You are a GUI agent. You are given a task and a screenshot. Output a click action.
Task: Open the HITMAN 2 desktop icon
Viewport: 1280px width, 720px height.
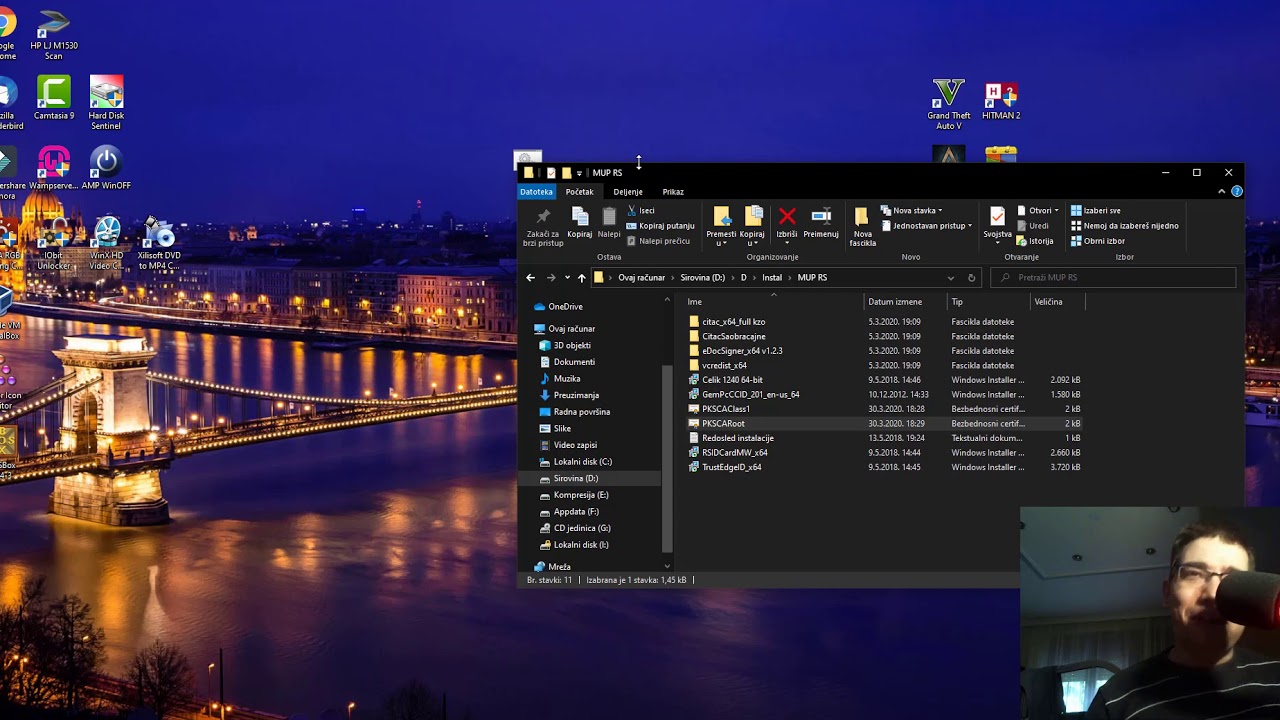click(x=1001, y=101)
